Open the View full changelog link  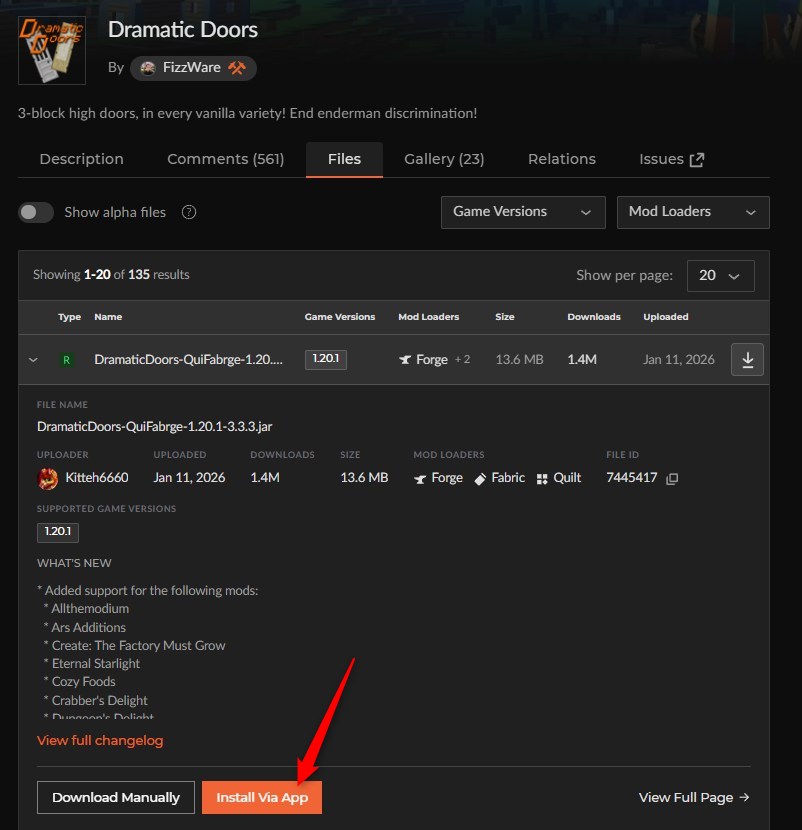(100, 740)
